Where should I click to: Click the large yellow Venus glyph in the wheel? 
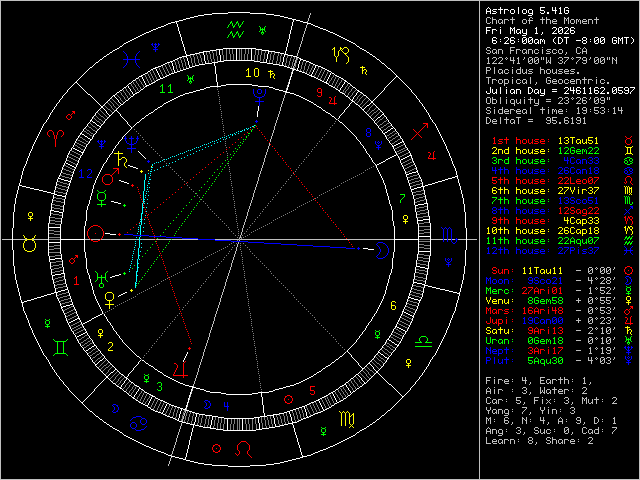click(x=110, y=300)
